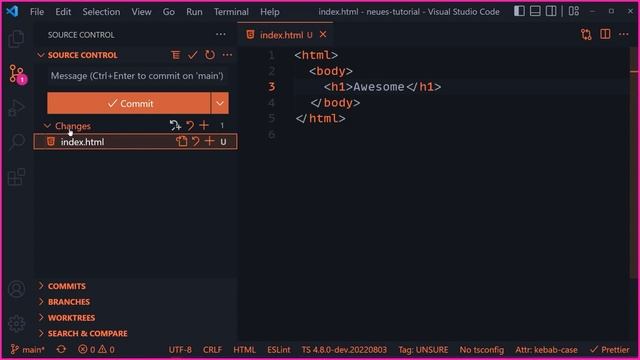The image size is (640, 360).
Task: Collapse the Changes group
Action: [x=47, y=126]
